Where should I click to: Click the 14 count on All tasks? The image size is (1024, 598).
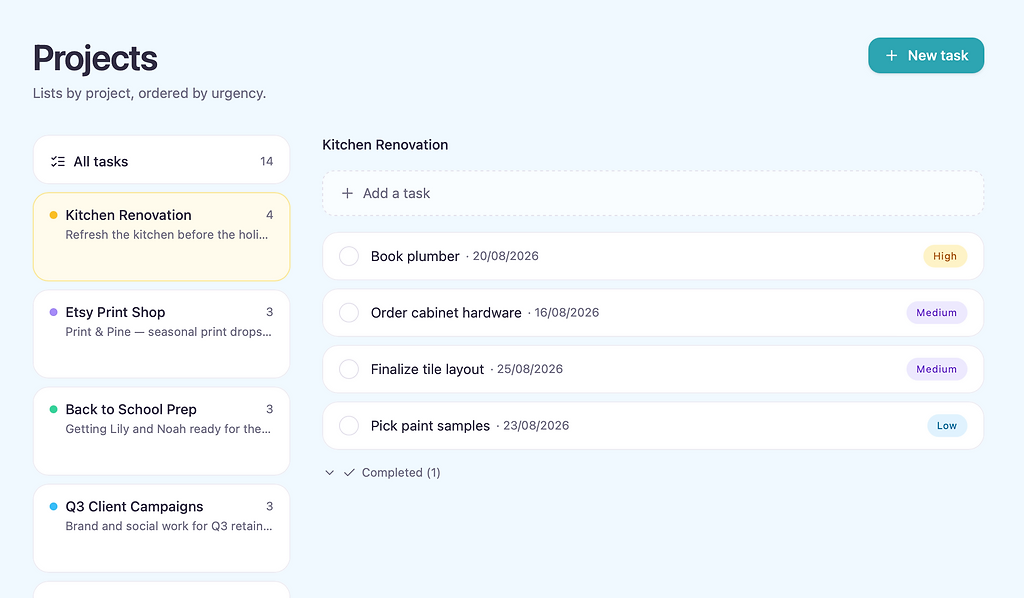coord(266,161)
